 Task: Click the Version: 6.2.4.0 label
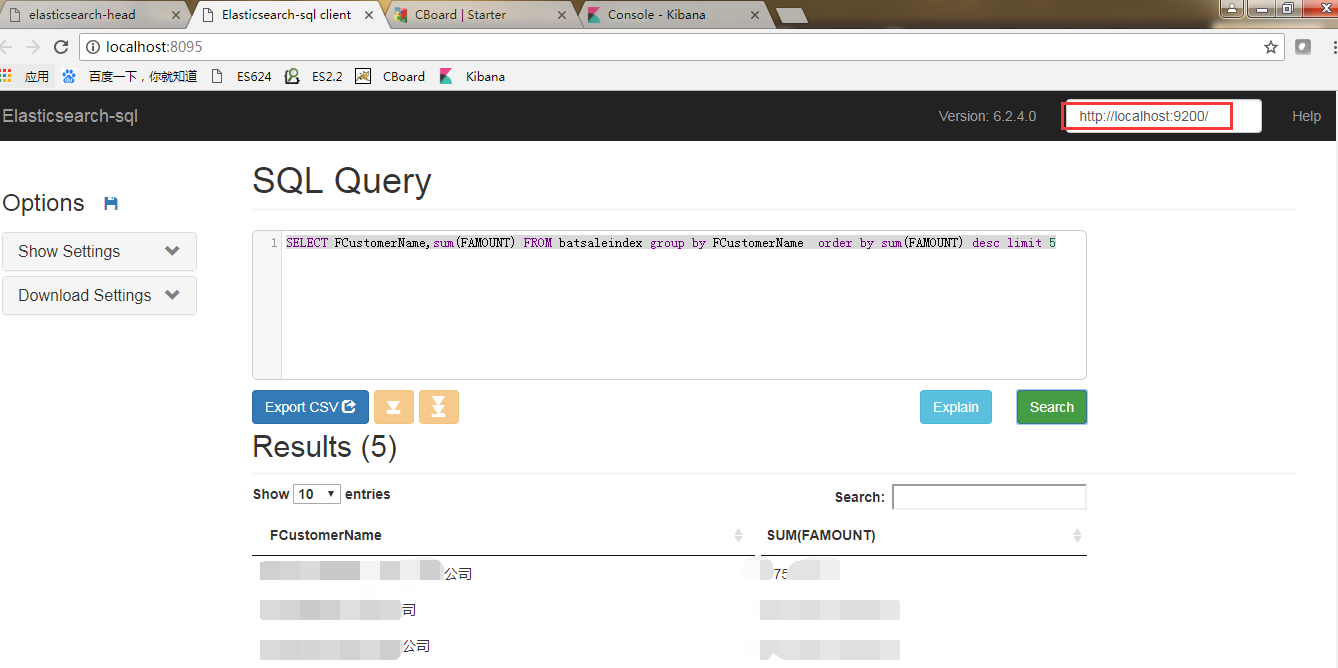point(987,116)
